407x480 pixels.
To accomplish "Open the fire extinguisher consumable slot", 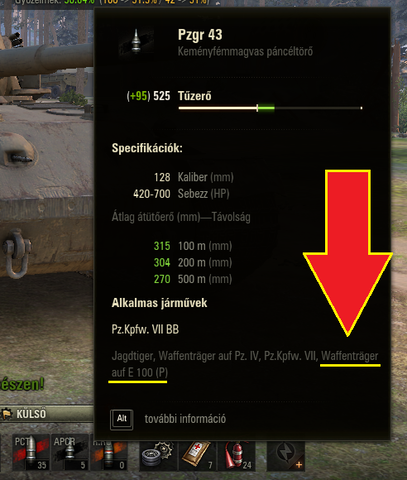I will coord(236,455).
